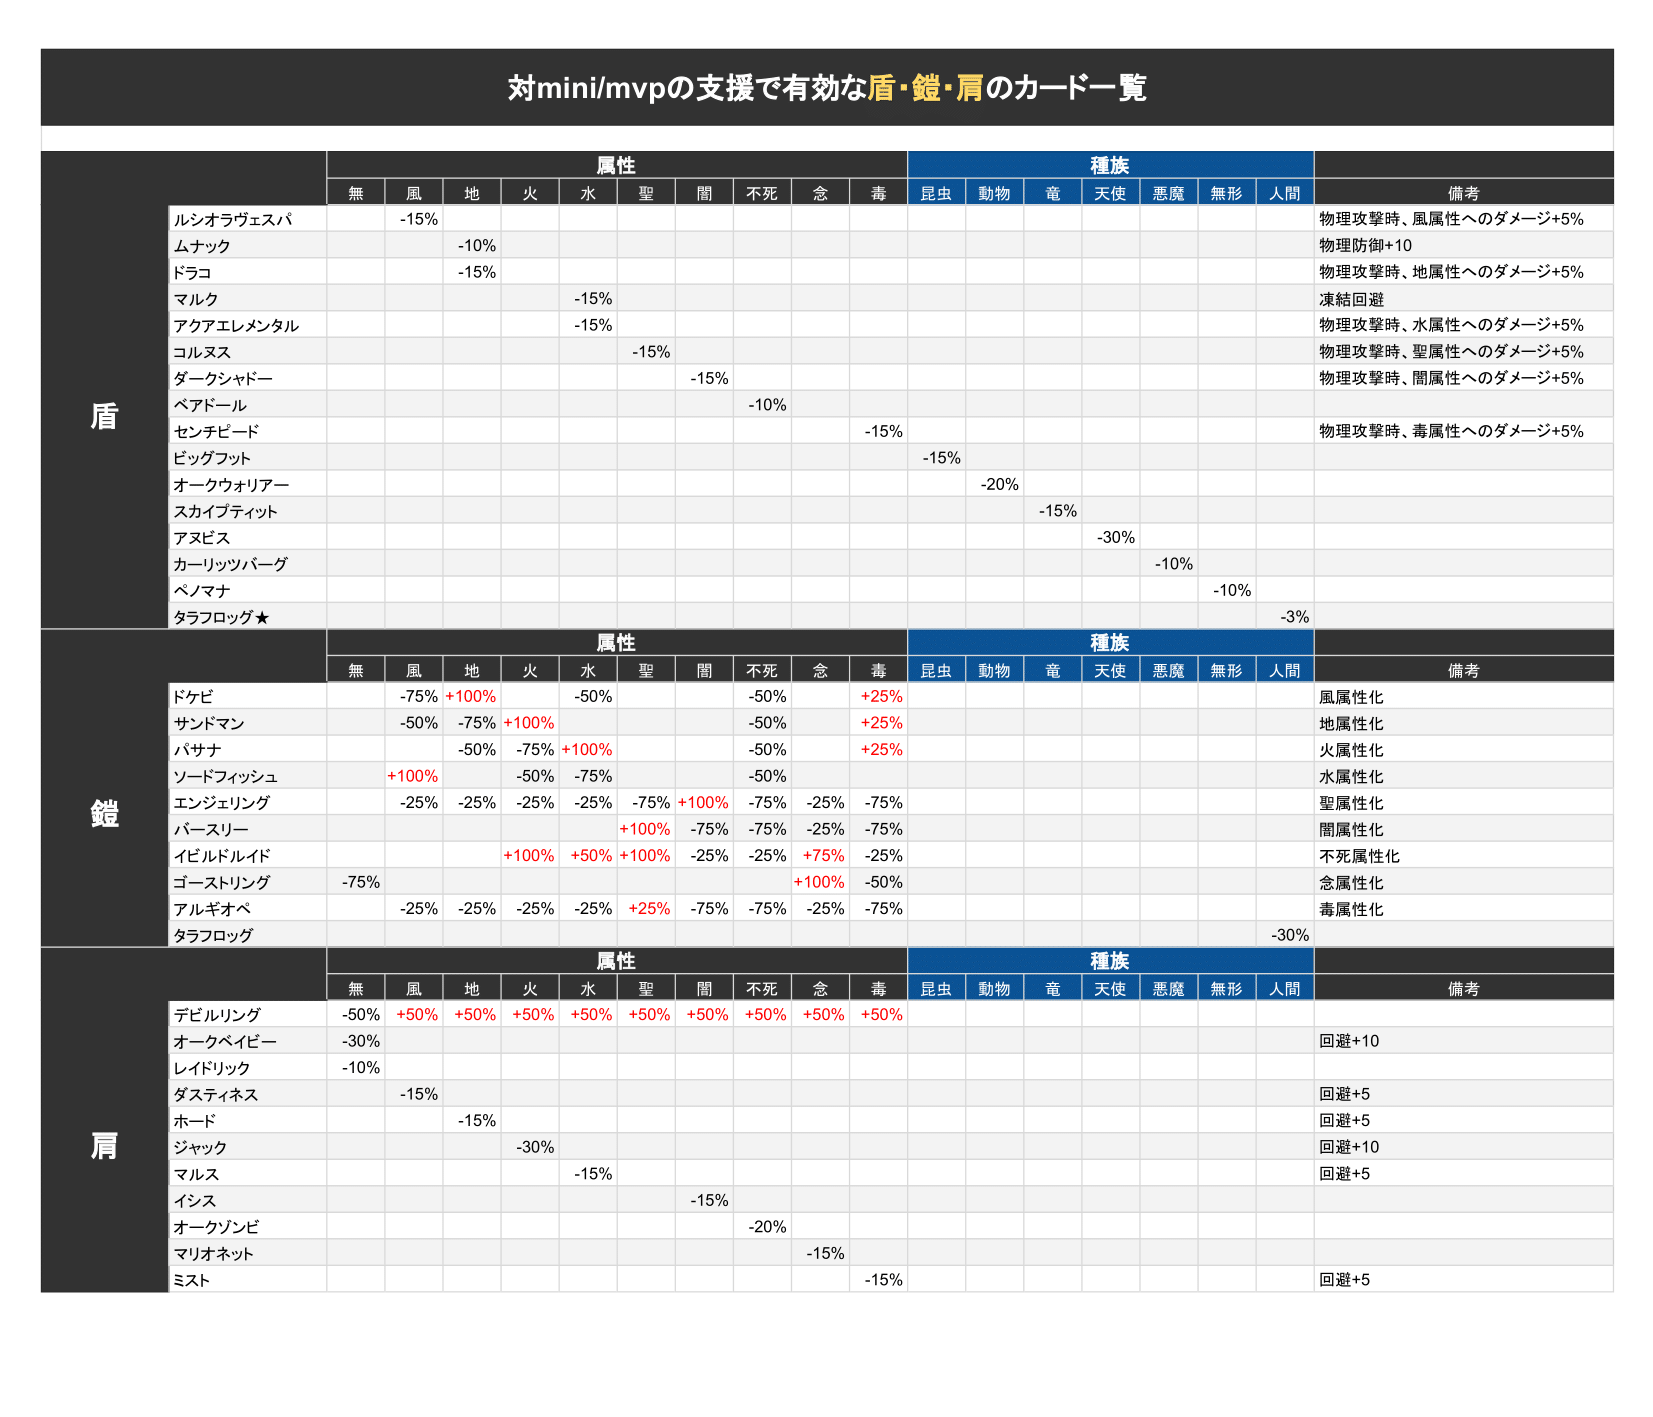Click the ダークシャドー card name

click(x=222, y=378)
